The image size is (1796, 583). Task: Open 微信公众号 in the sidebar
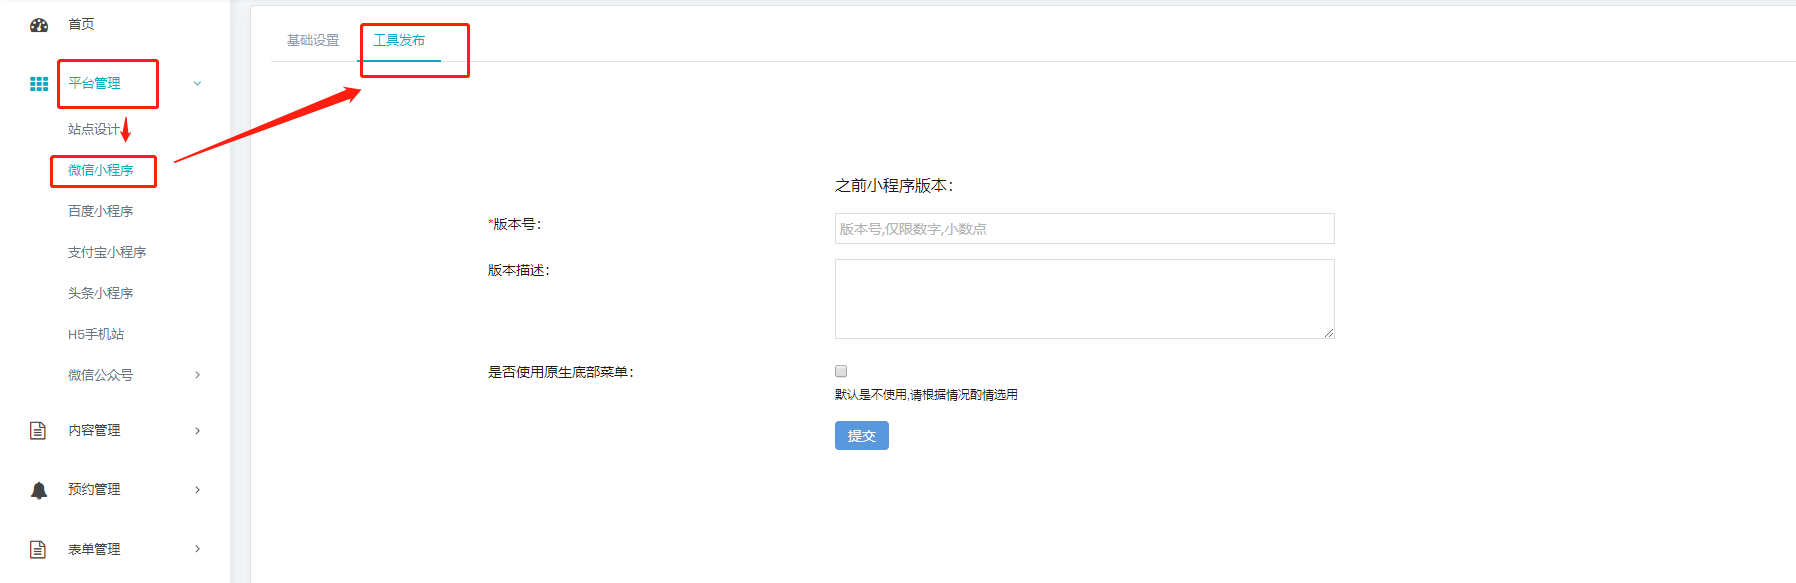click(100, 375)
